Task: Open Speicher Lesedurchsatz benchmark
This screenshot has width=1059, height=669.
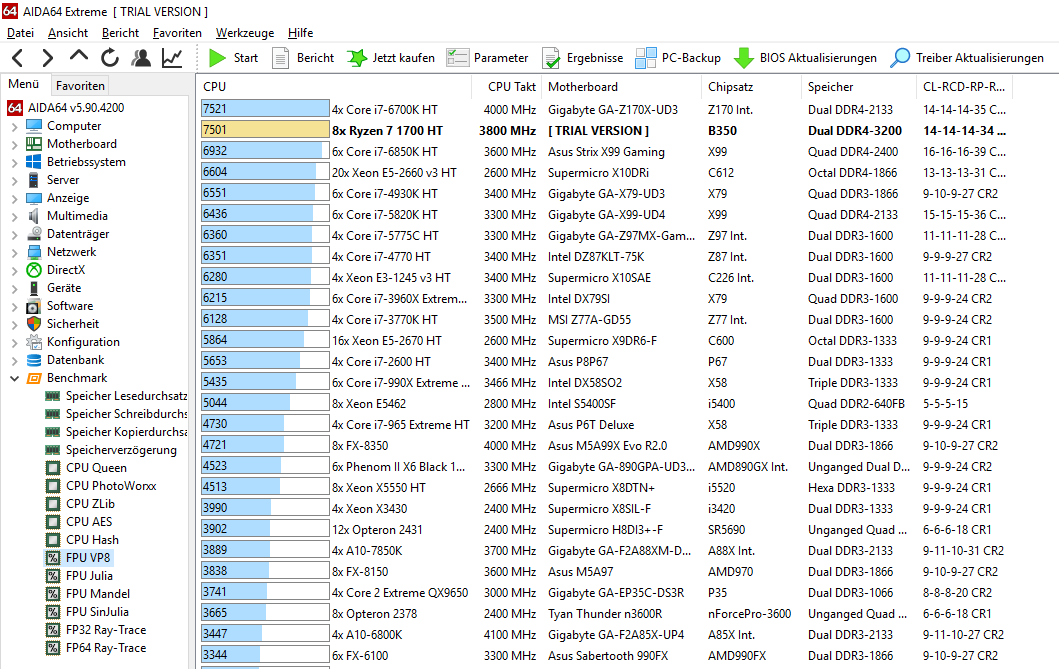Action: click(115, 396)
